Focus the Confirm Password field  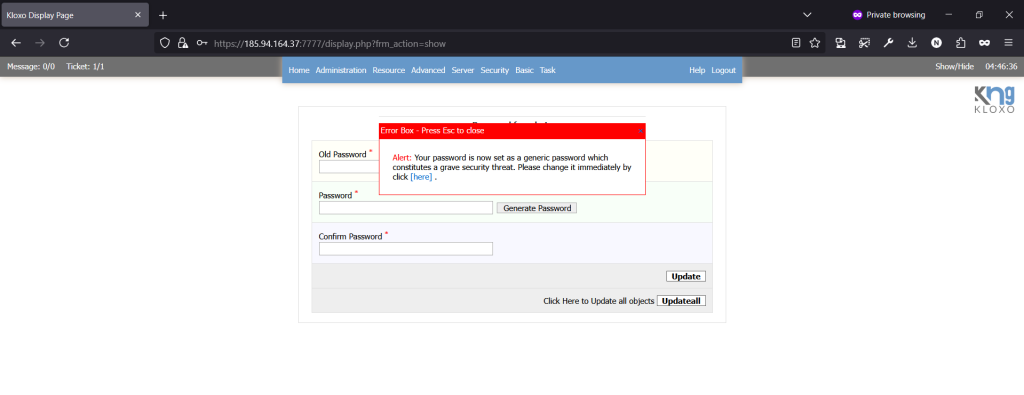coord(406,249)
